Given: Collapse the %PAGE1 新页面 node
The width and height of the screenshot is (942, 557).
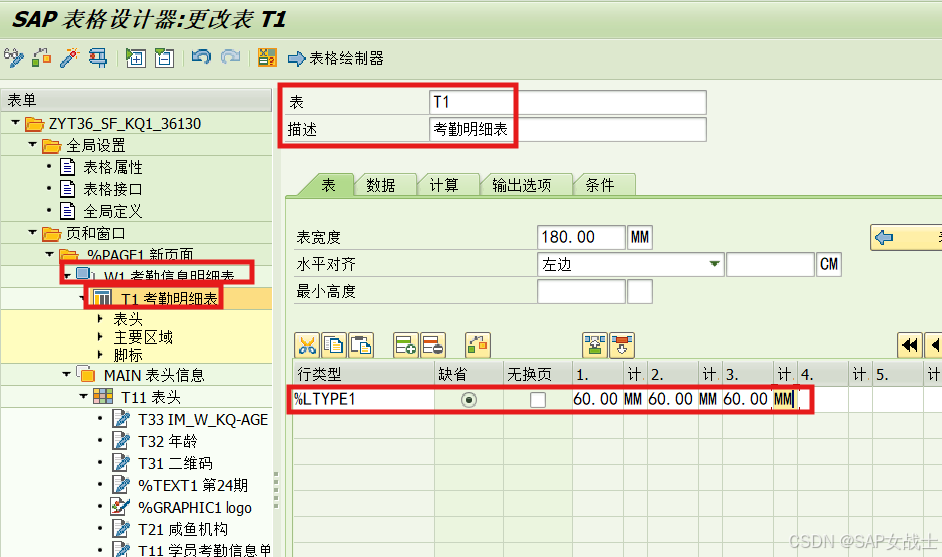Looking at the screenshot, I should point(49,254).
